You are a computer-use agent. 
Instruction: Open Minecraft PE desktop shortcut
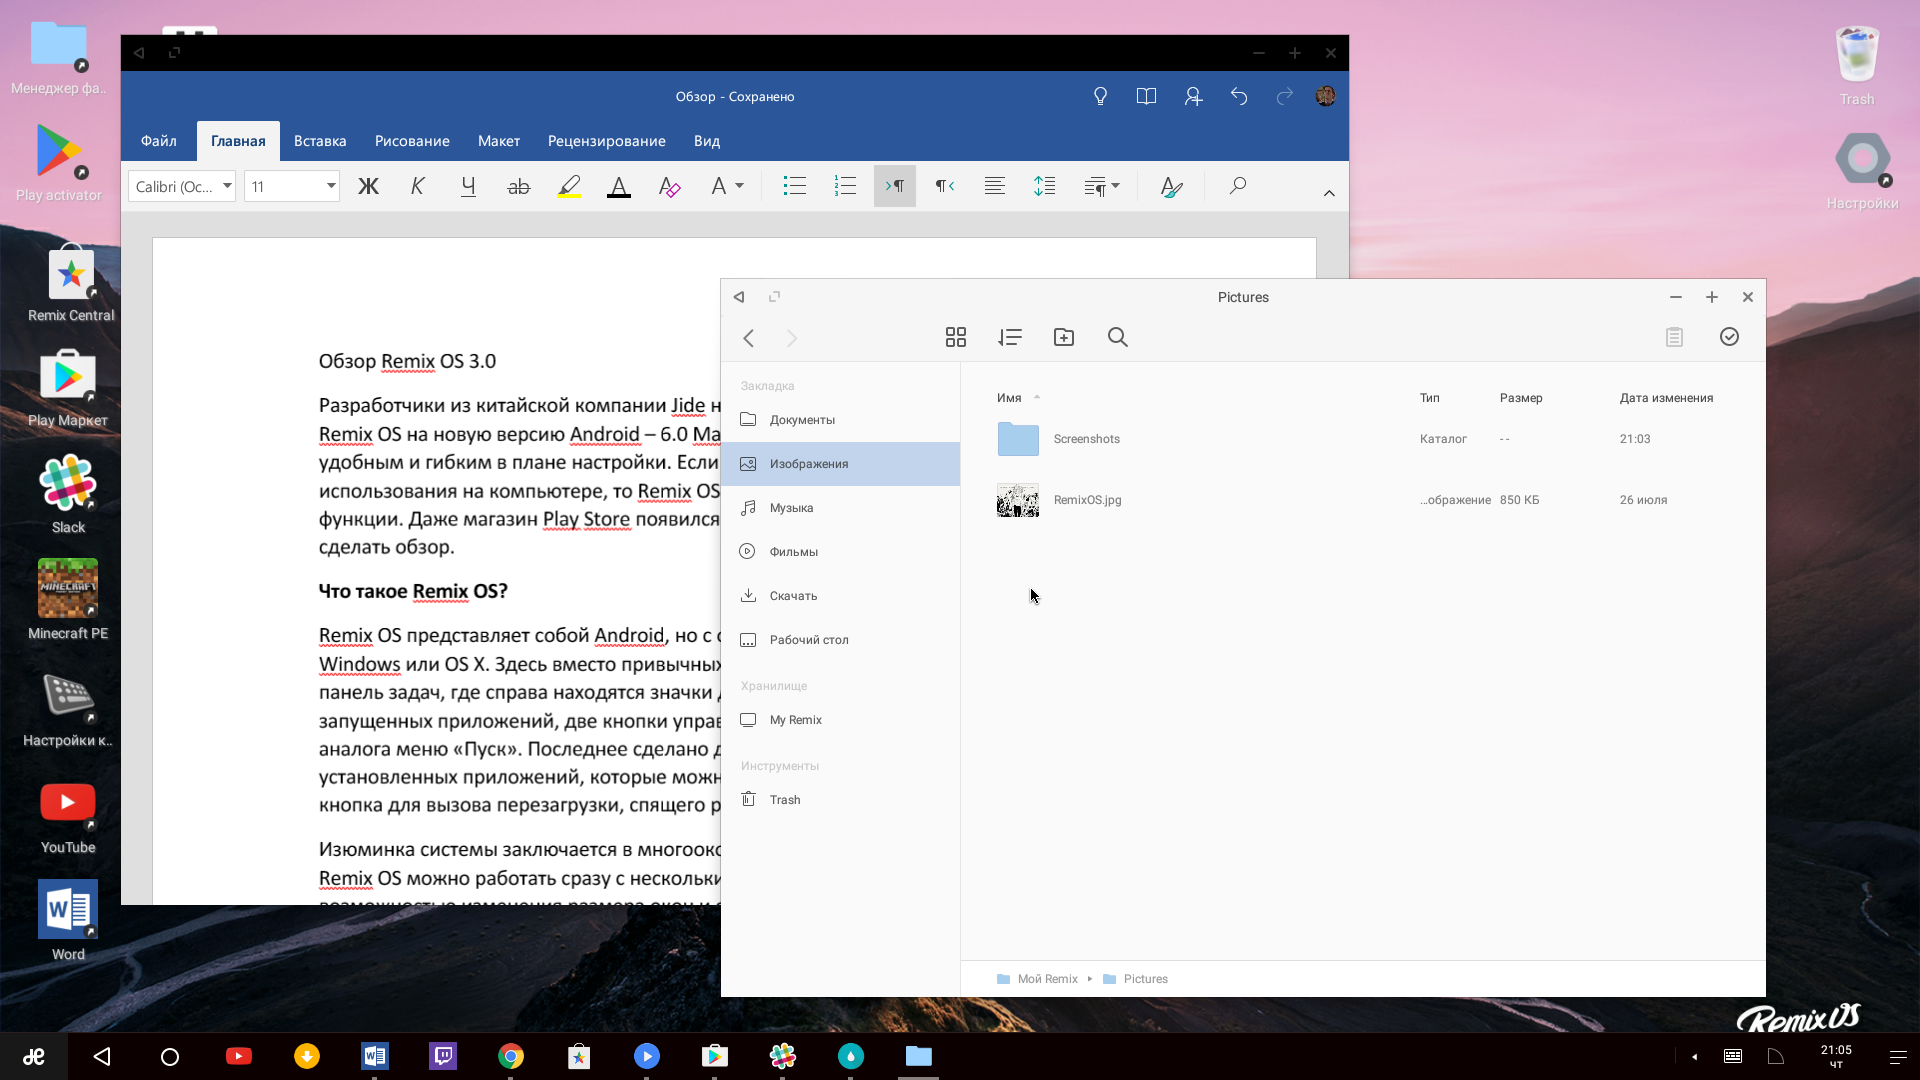[68, 600]
